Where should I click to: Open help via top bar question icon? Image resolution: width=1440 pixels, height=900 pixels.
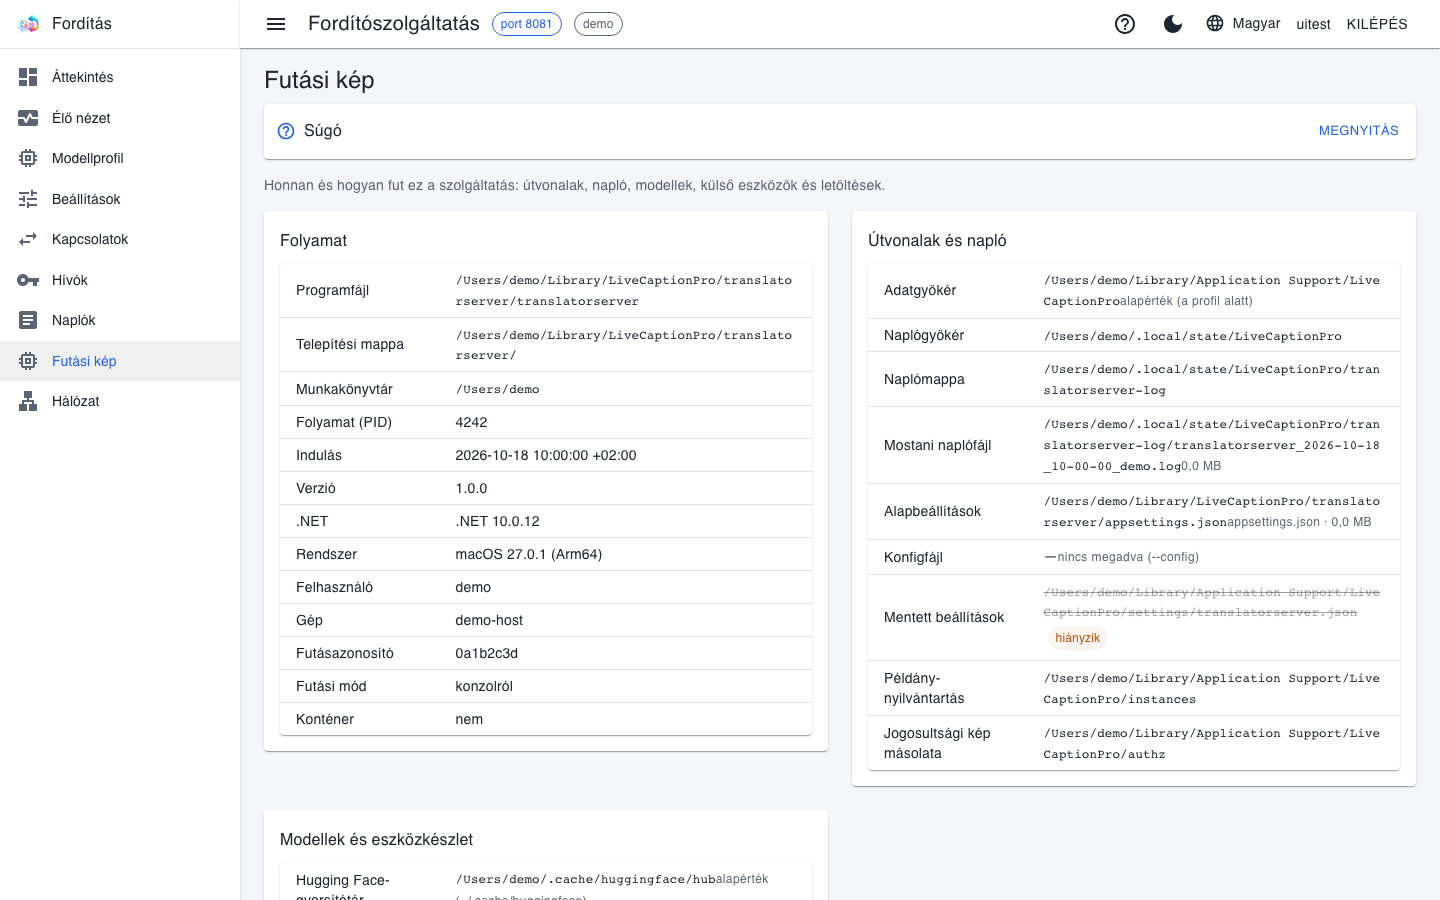(x=1125, y=24)
